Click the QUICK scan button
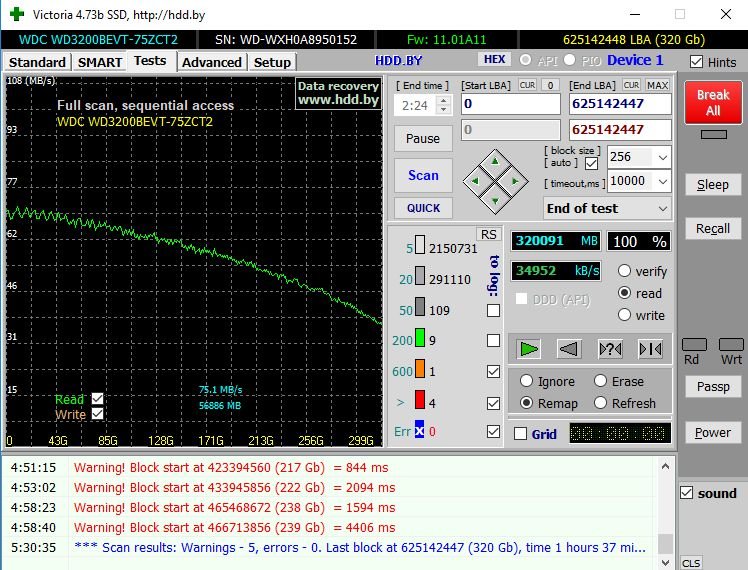This screenshot has width=748, height=570. click(423, 208)
